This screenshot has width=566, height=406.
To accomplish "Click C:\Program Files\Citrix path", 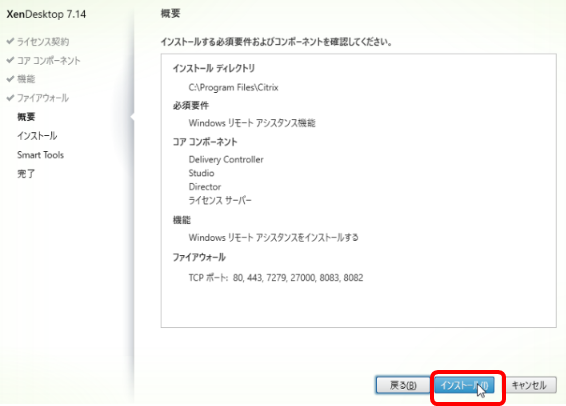I will 233,87.
